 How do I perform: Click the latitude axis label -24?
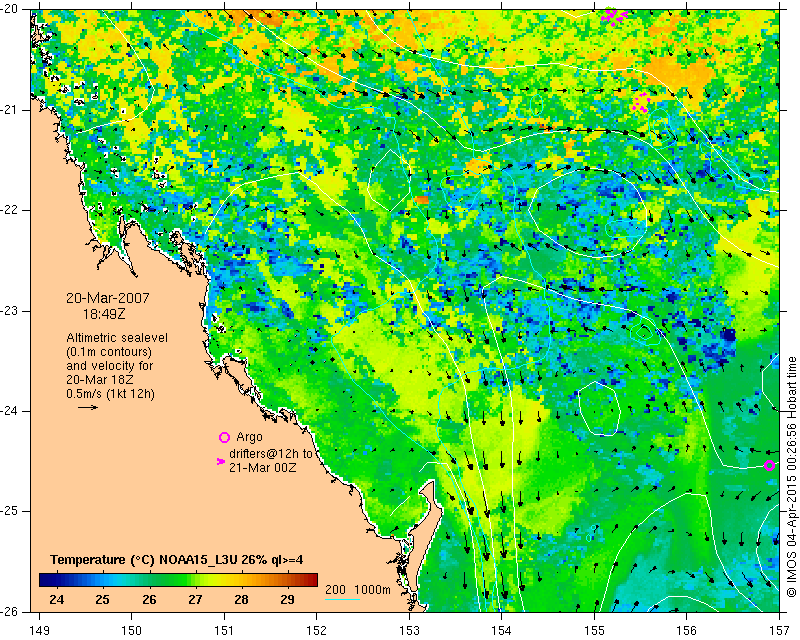(x=9, y=411)
